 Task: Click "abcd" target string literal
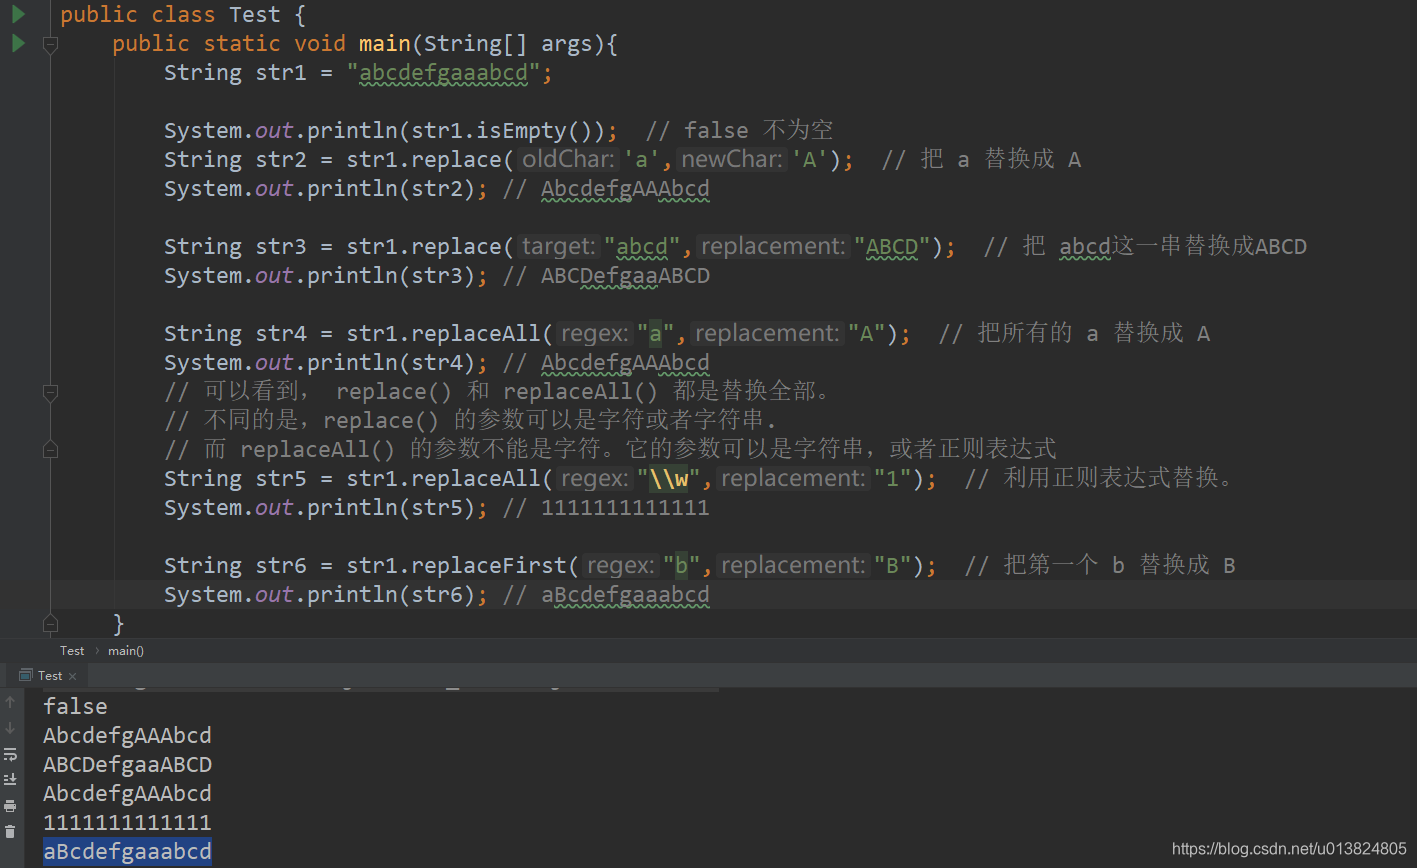pos(642,247)
